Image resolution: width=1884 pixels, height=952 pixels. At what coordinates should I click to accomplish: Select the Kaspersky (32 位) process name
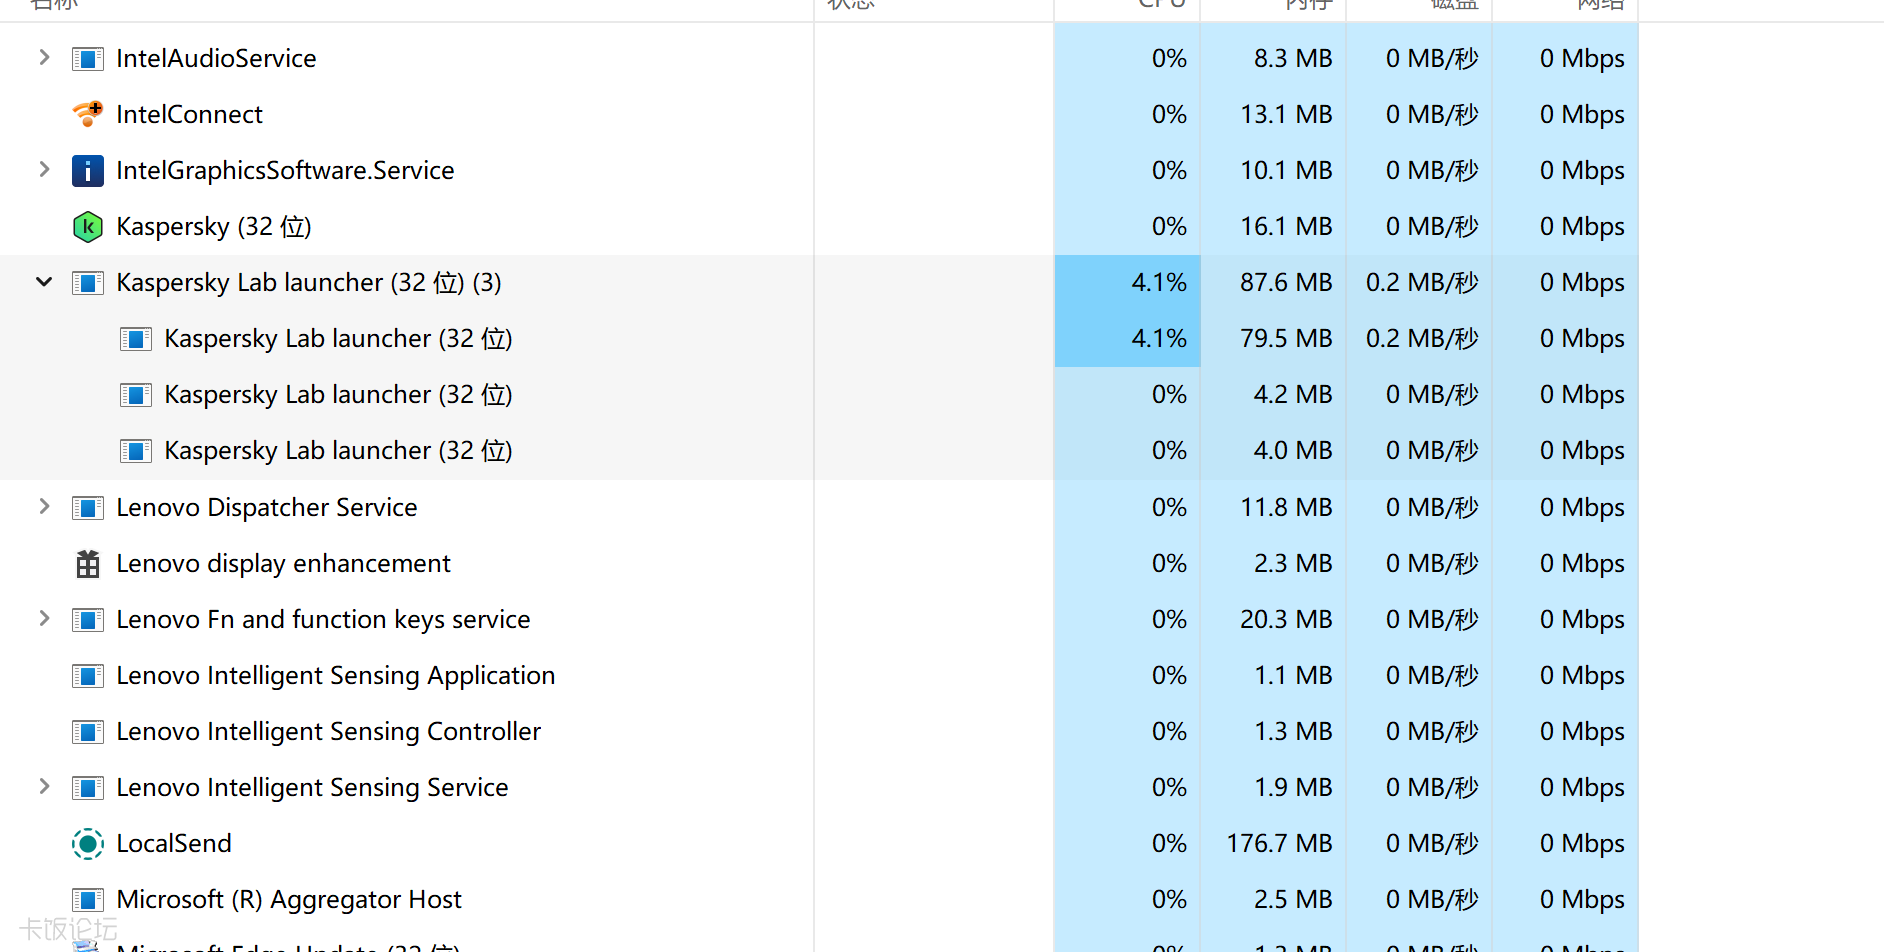(214, 227)
